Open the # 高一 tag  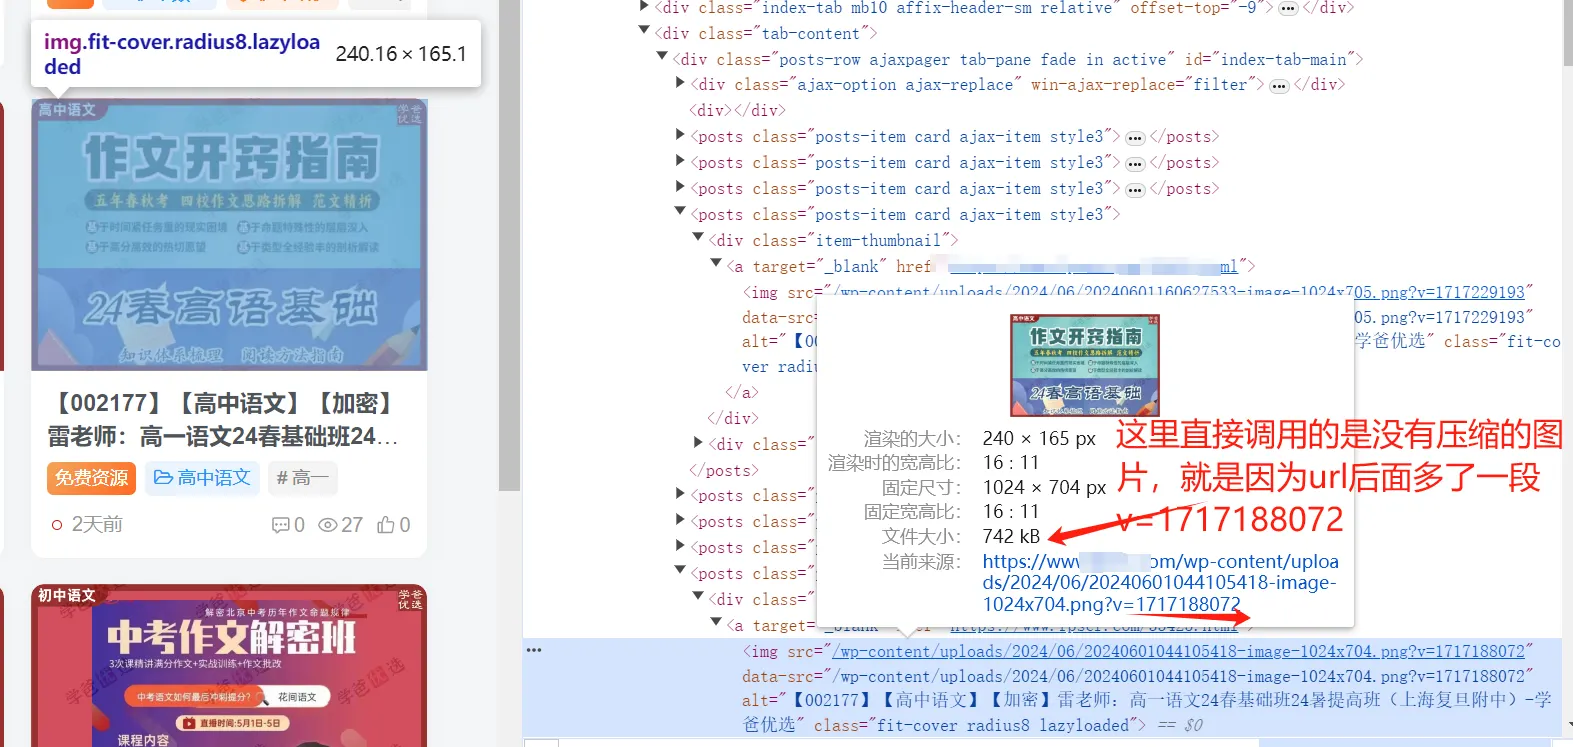pyautogui.click(x=302, y=478)
